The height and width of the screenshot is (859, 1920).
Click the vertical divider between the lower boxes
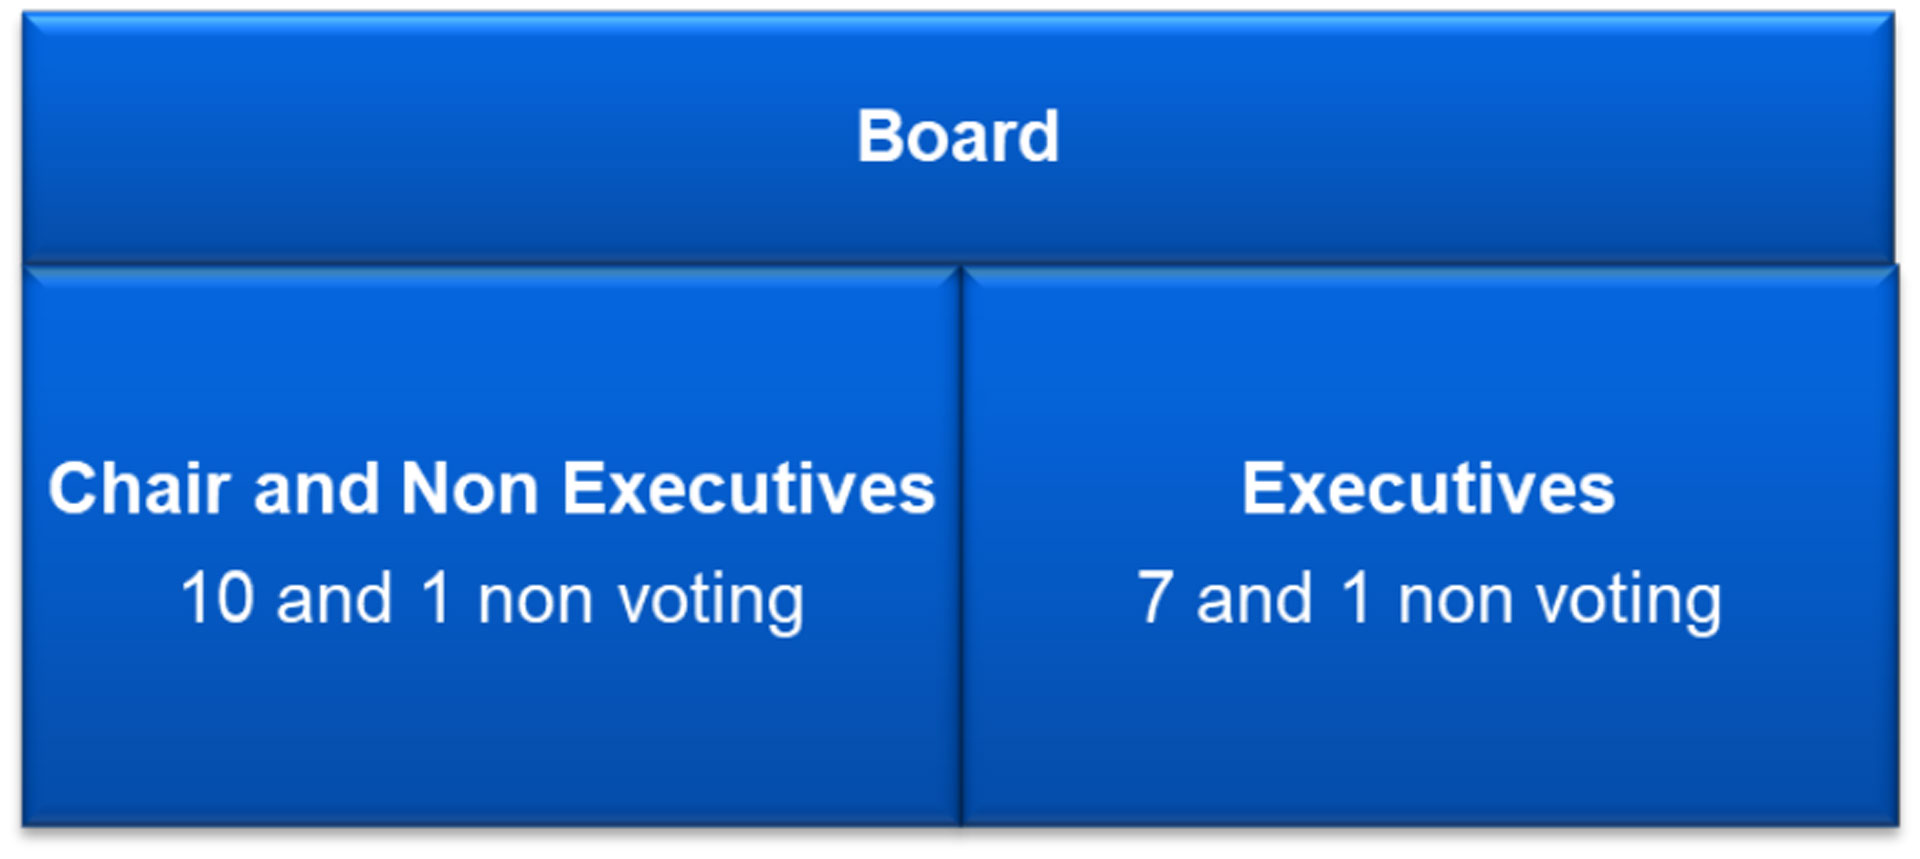(961, 546)
